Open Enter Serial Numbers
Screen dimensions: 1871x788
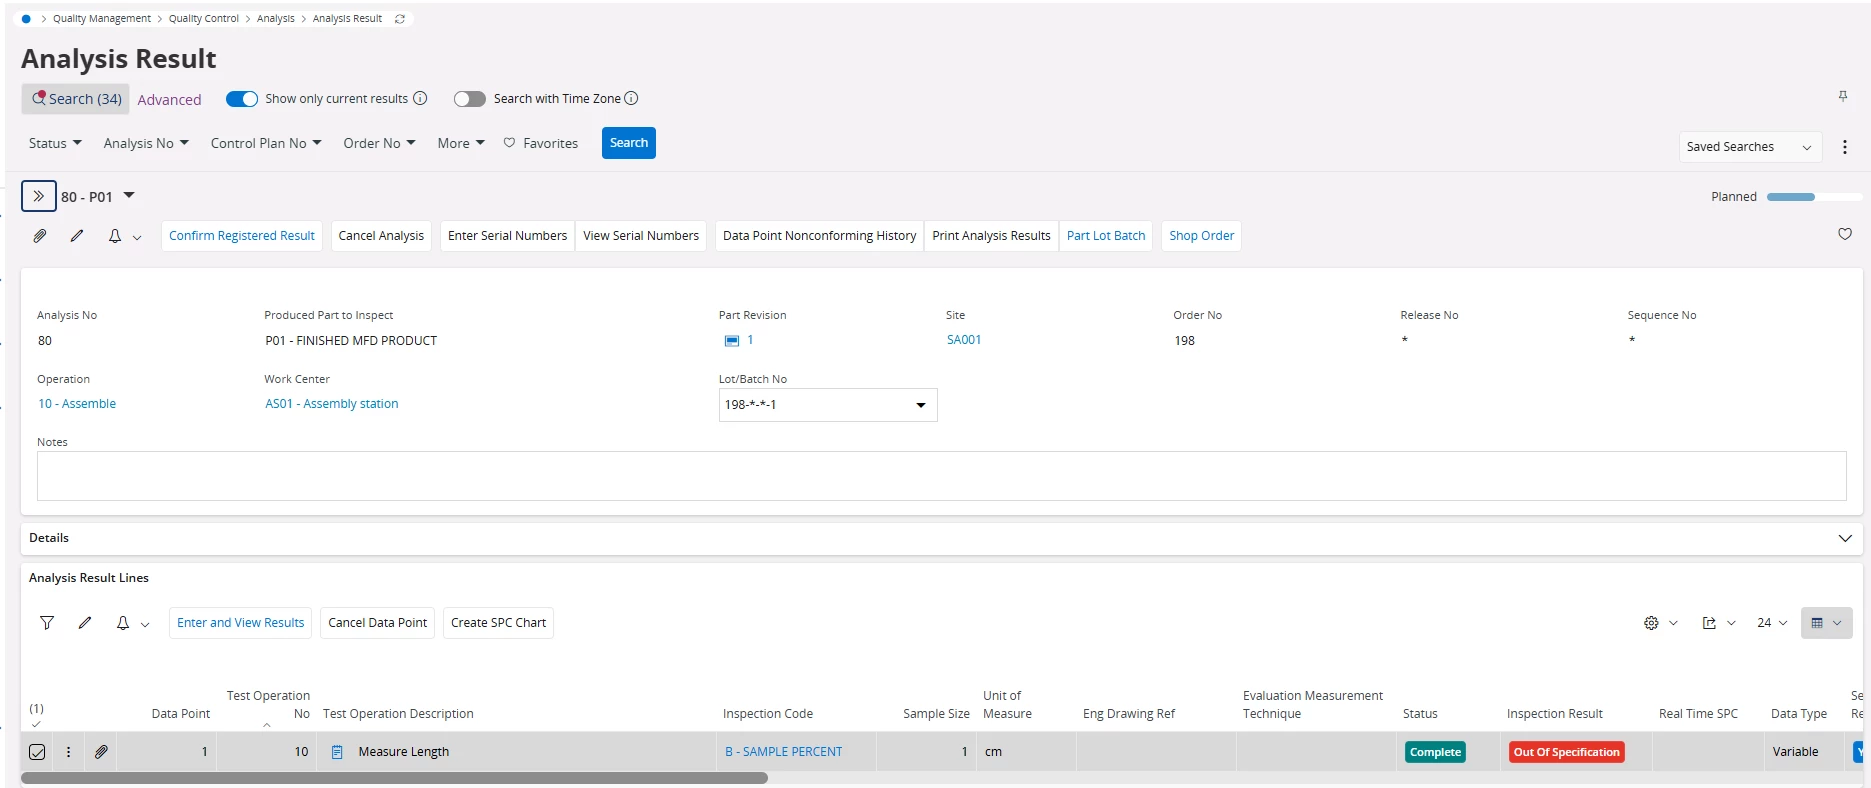(507, 236)
